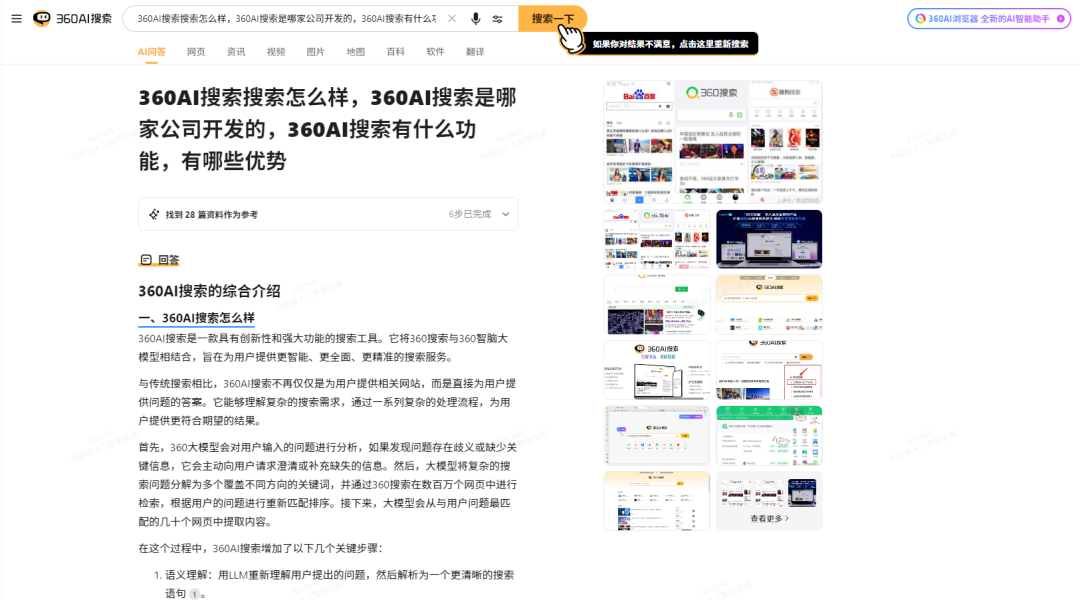Click sparkle icon beside 找到 28 篇资料

[154, 214]
